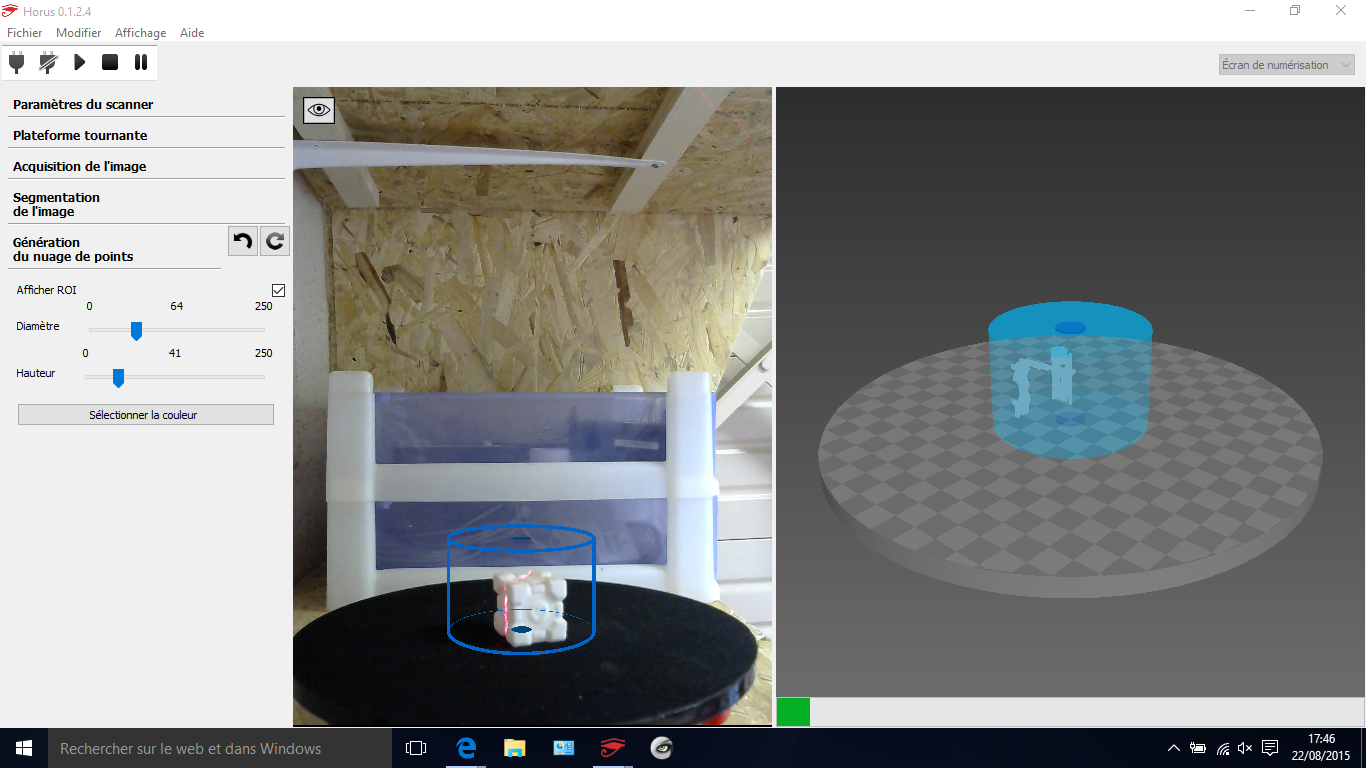Click the muted volume tray icon
This screenshot has height=768, width=1366.
point(1245,748)
